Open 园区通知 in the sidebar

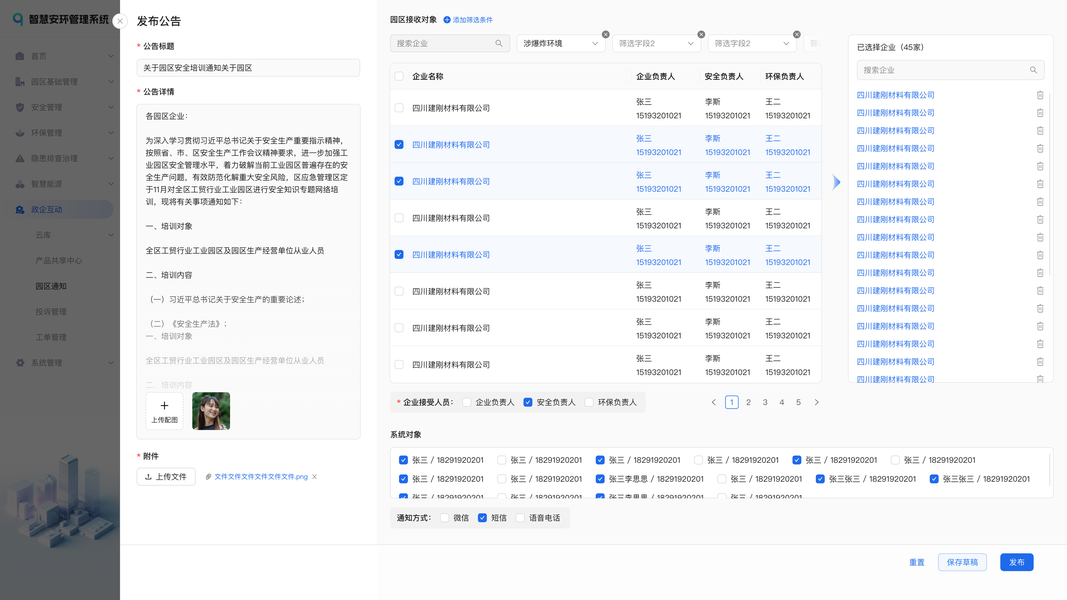click(51, 286)
